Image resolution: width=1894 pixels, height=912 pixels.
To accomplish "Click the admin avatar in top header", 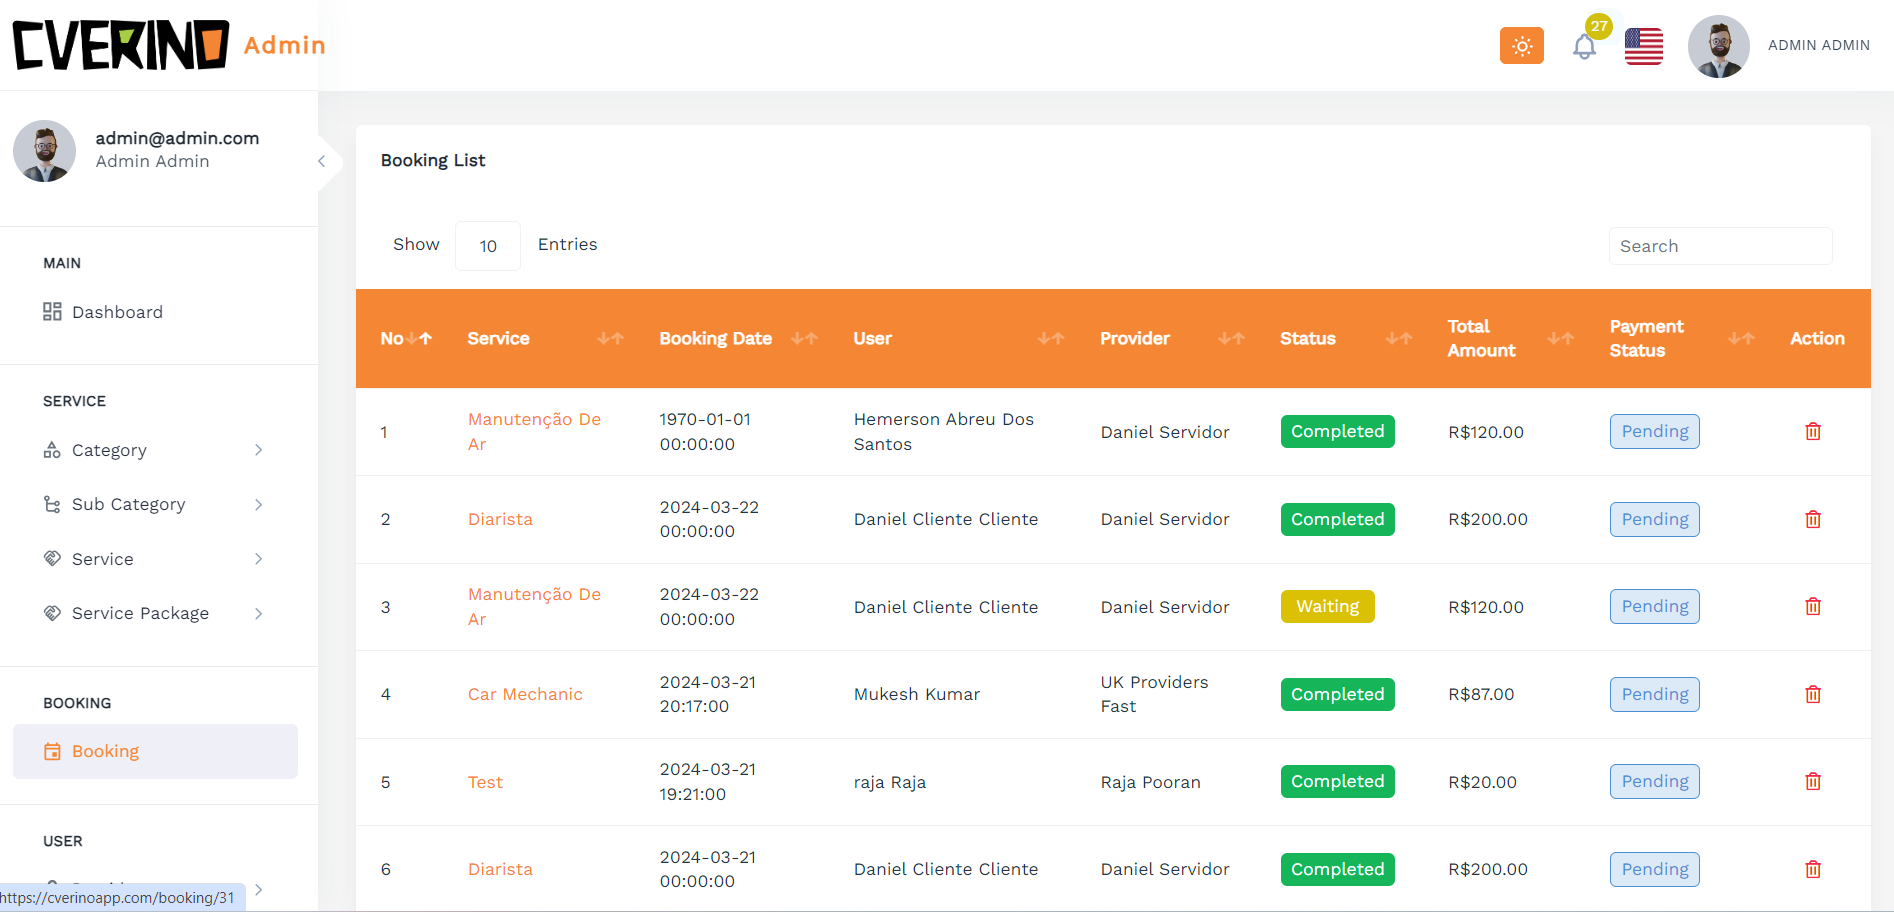I will click(1717, 46).
